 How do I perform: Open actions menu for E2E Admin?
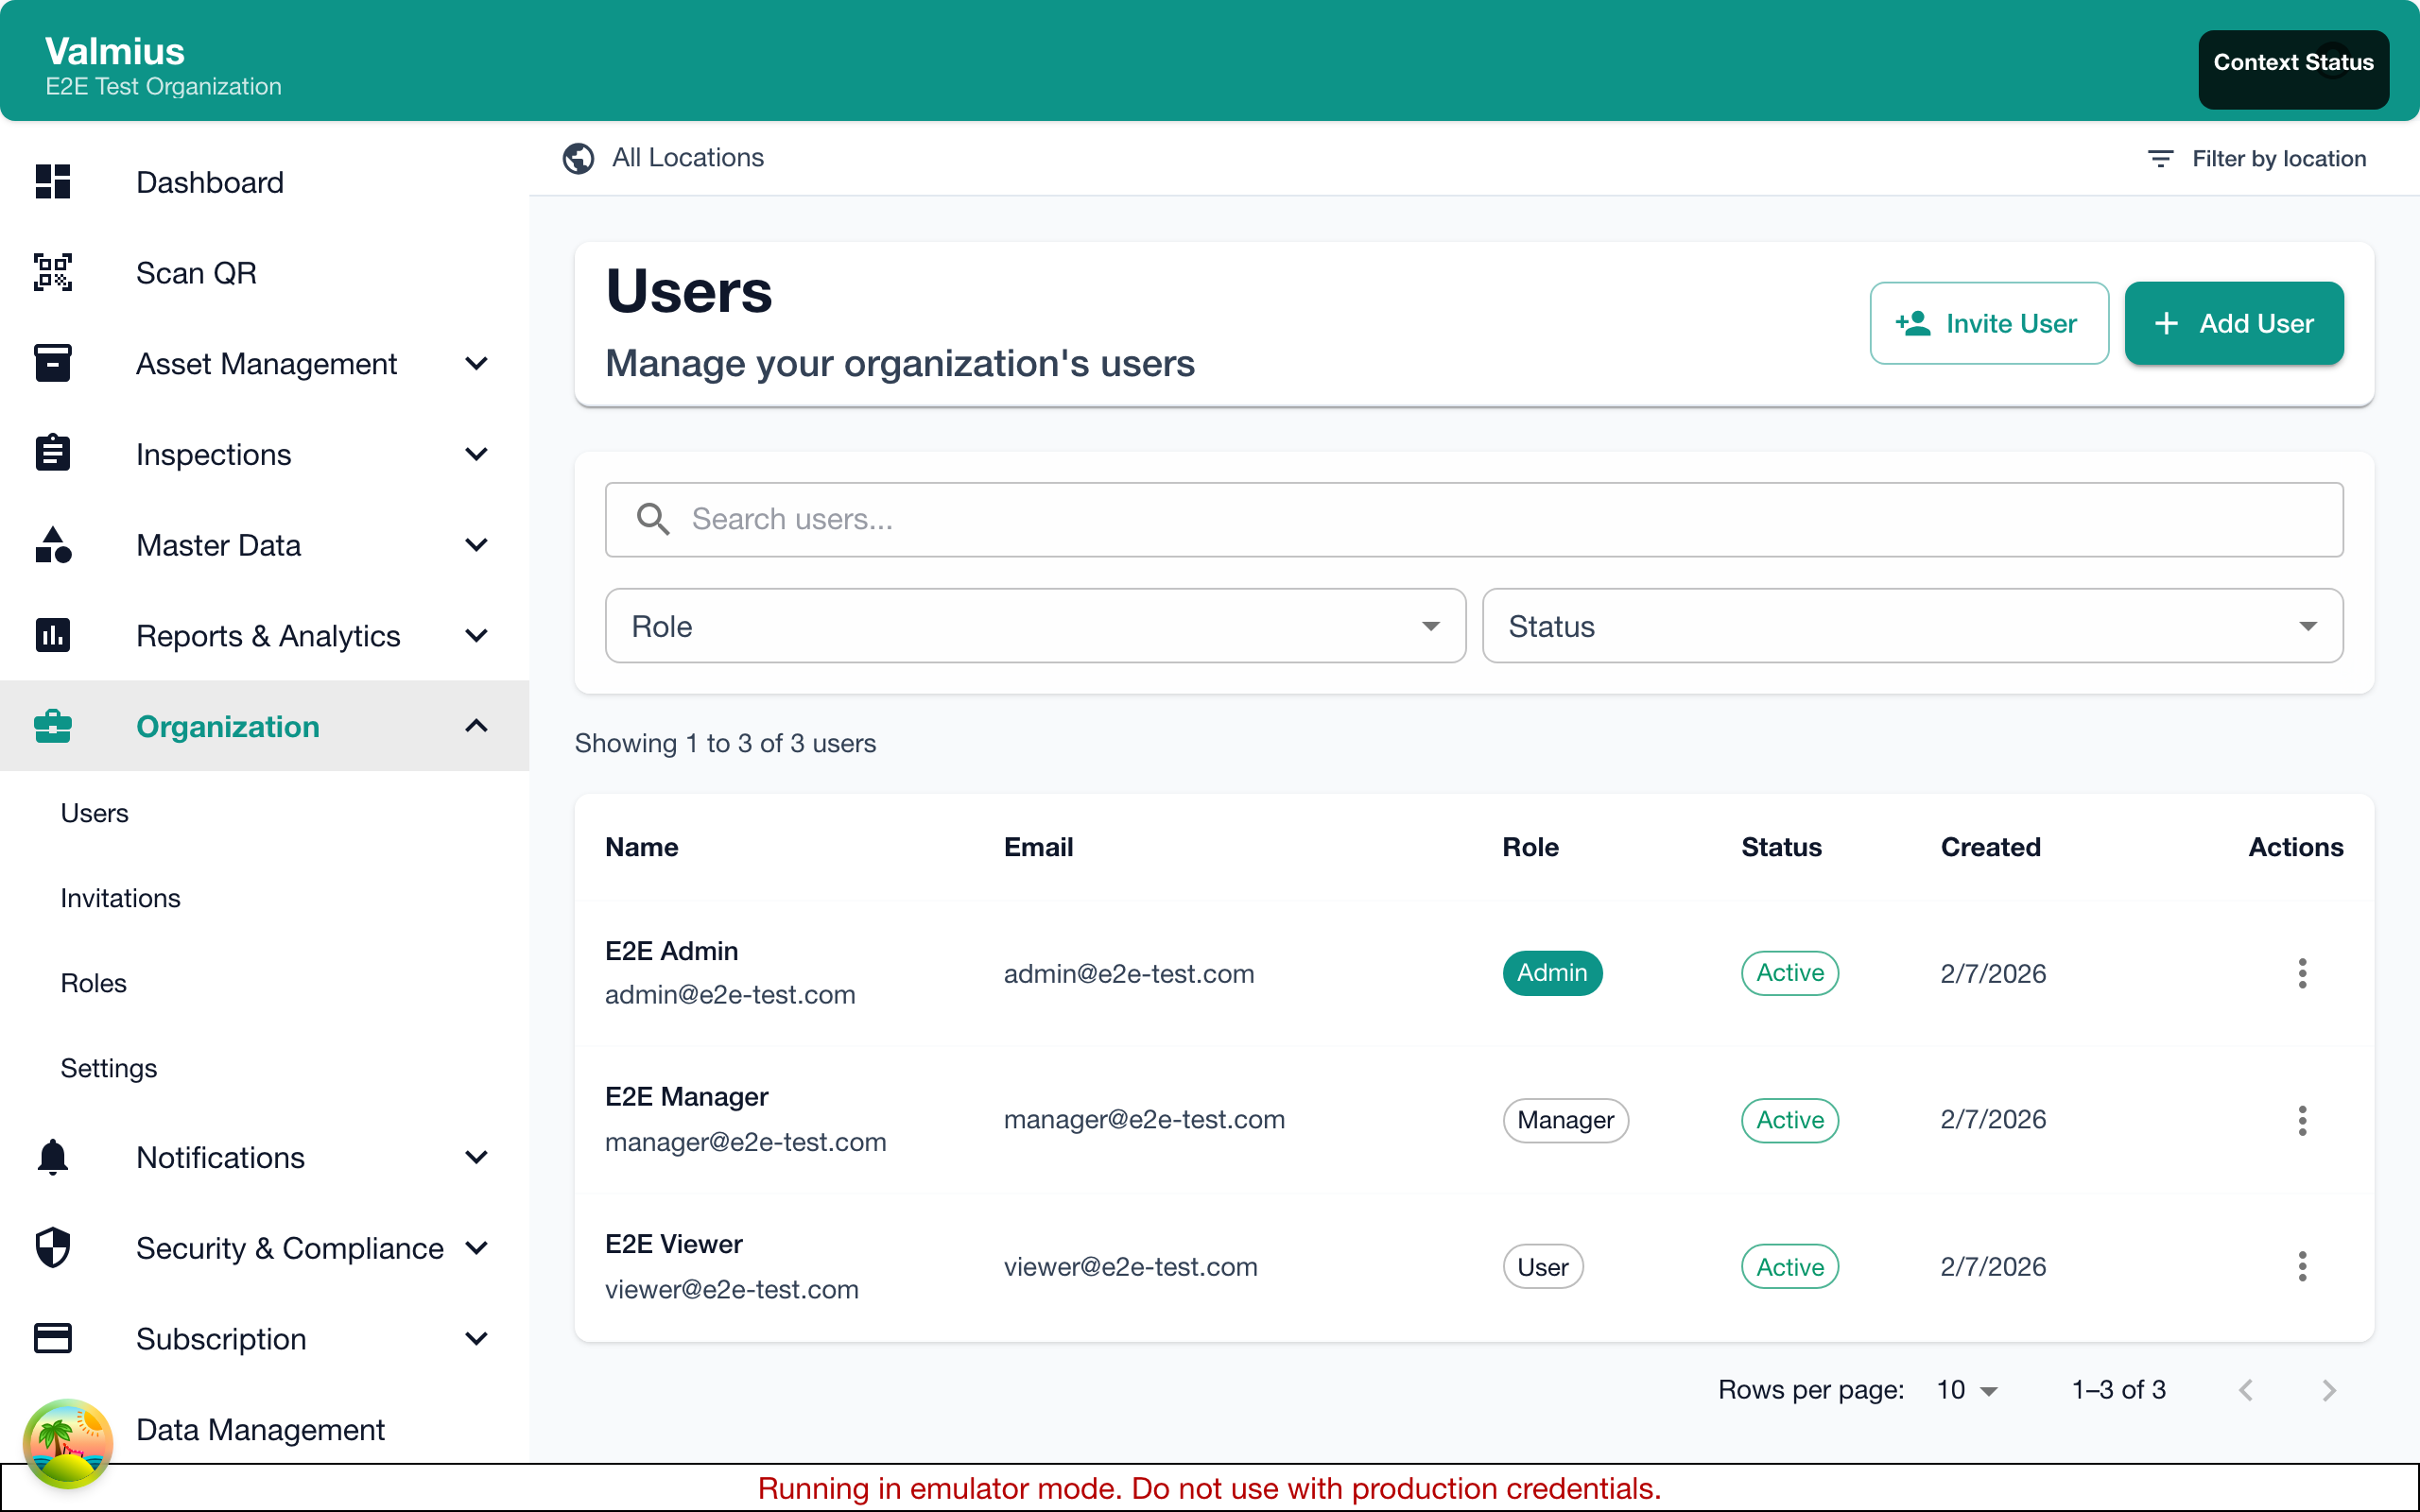click(2302, 973)
